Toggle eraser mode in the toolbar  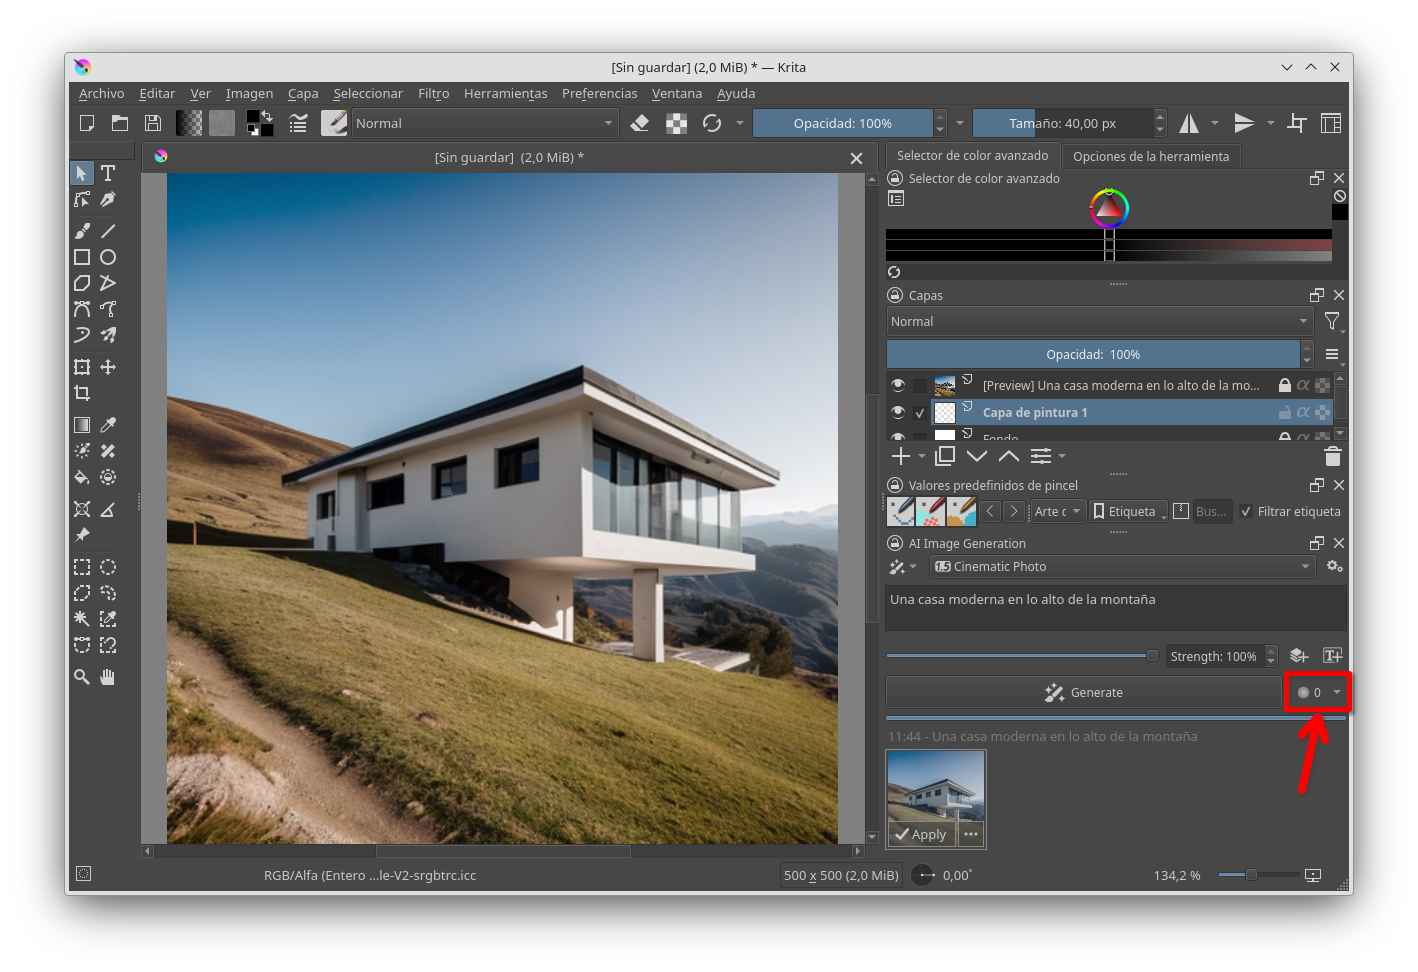tap(640, 123)
